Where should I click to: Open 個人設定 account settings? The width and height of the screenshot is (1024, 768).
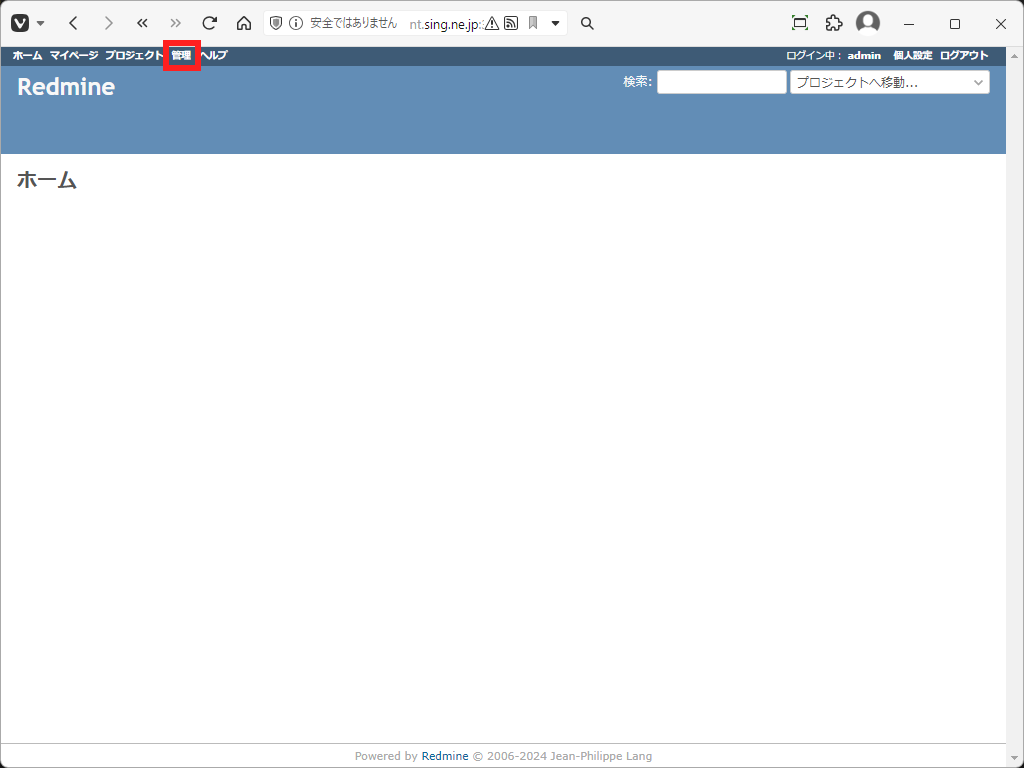tap(912, 56)
